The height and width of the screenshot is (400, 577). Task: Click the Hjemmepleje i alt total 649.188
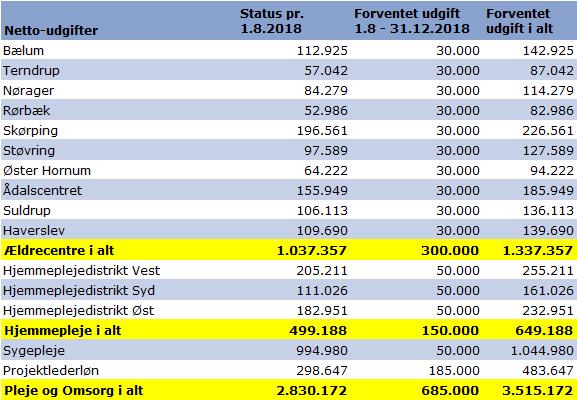coord(544,330)
